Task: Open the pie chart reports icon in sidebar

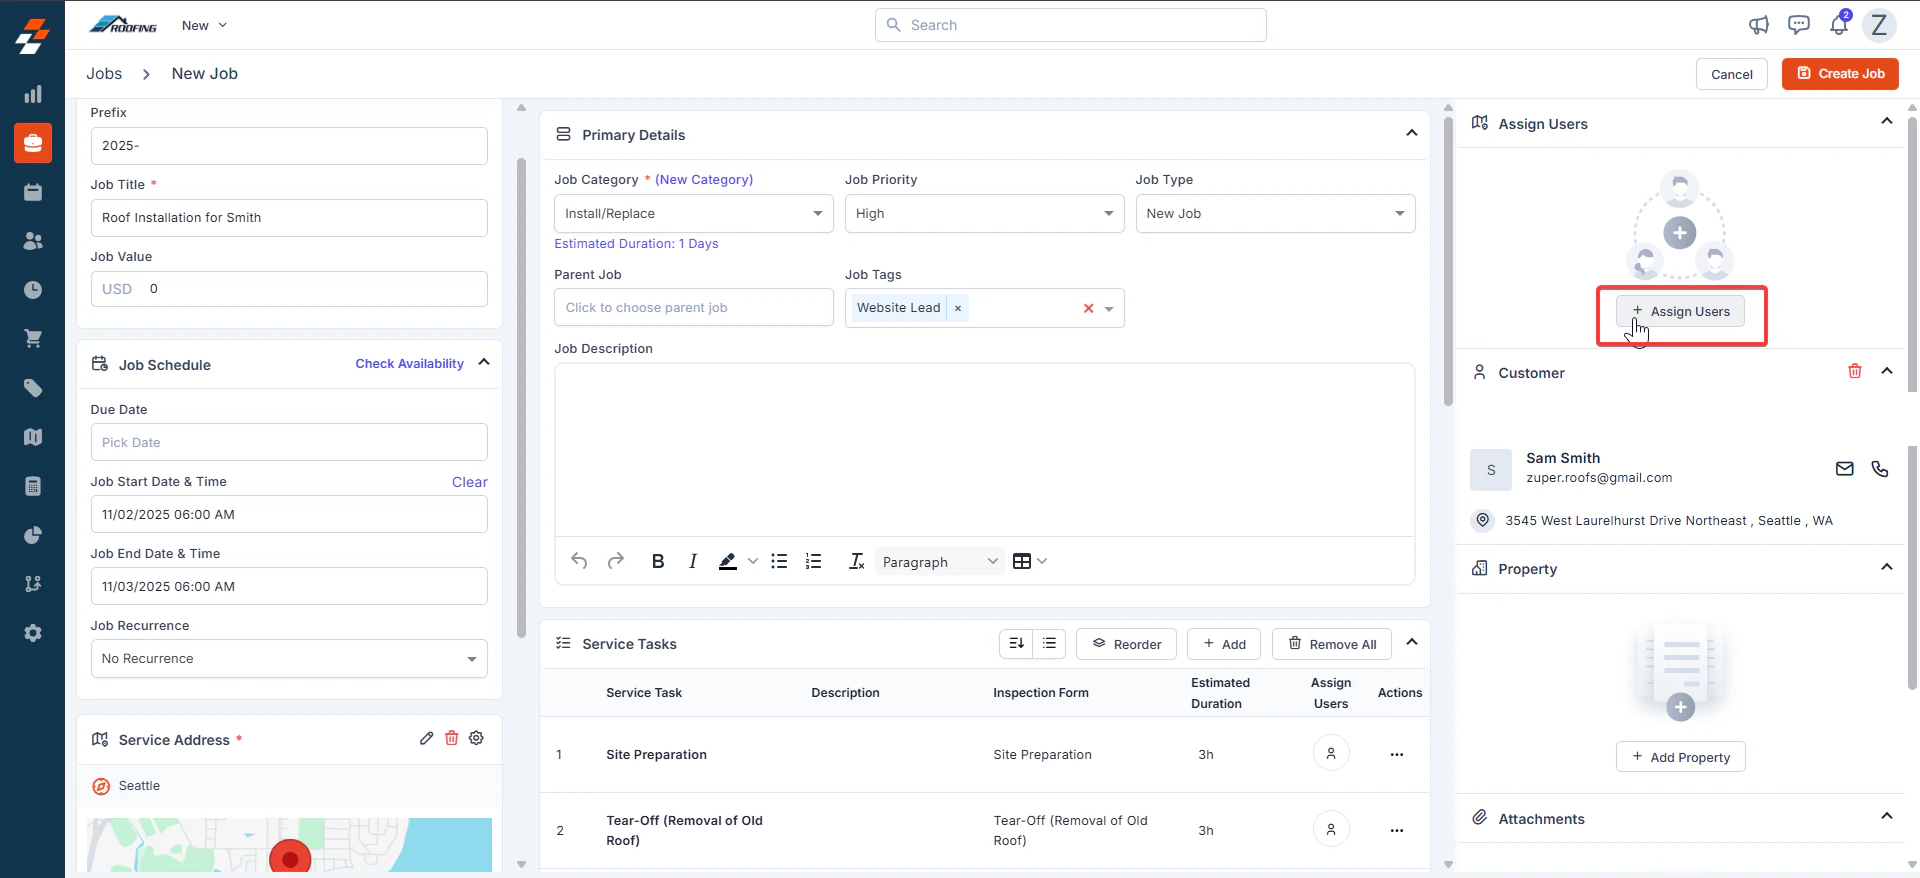Action: coord(33,535)
